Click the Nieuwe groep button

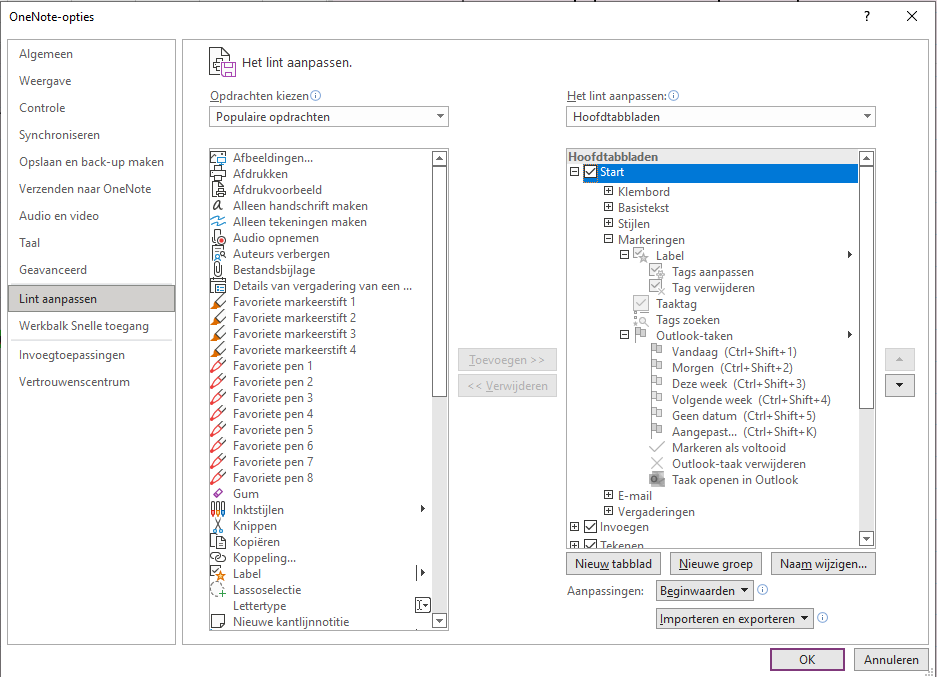(716, 563)
